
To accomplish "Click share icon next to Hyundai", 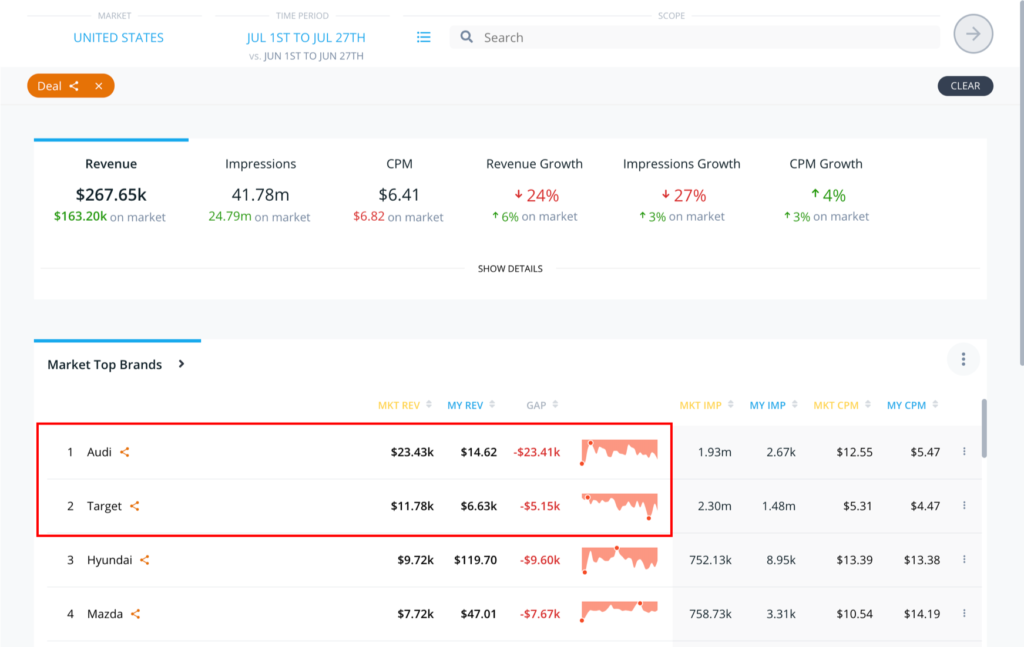I will coord(145,560).
